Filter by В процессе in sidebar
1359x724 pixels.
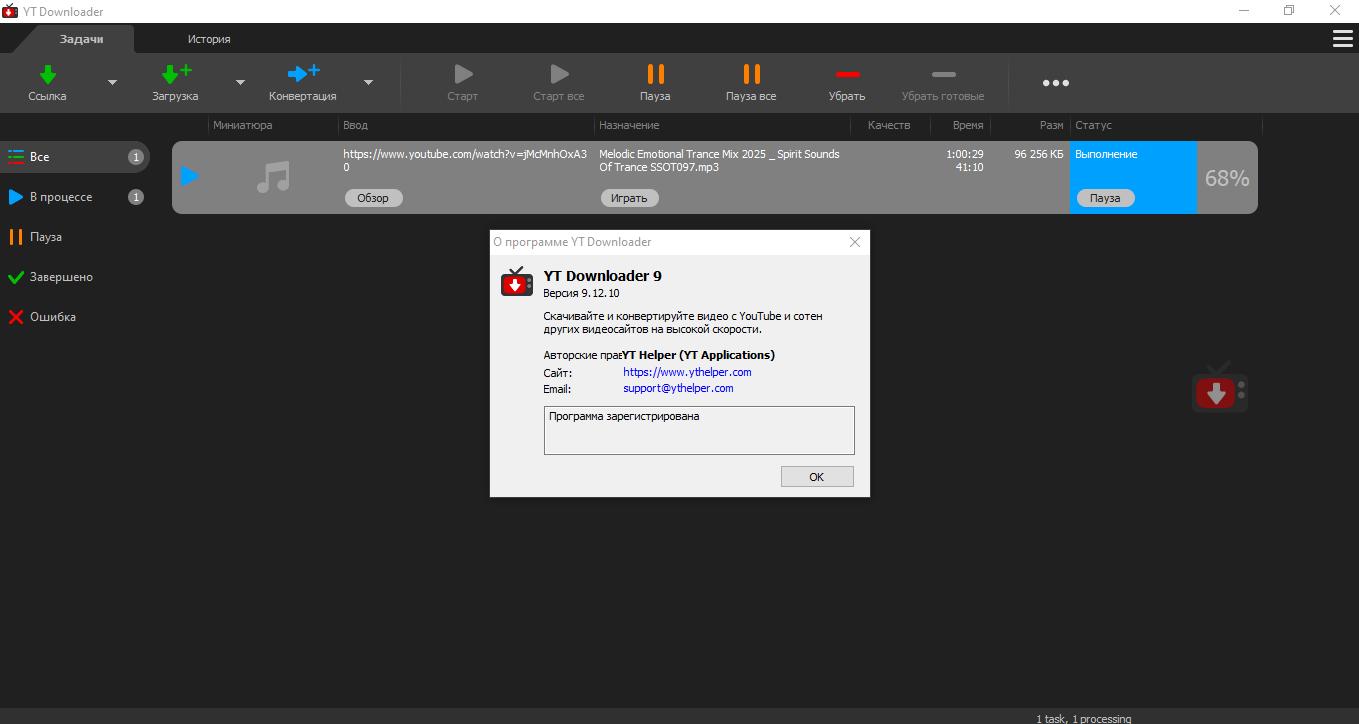61,197
